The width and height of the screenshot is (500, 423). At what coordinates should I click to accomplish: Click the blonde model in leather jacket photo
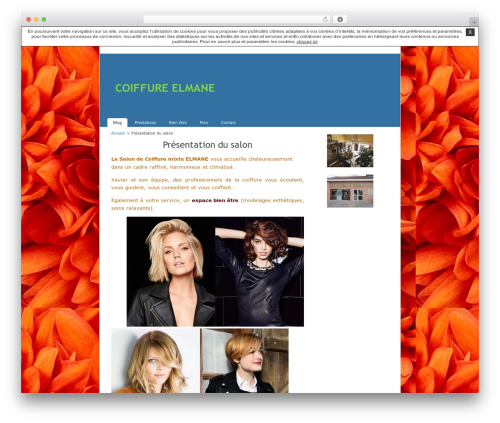click(171, 272)
